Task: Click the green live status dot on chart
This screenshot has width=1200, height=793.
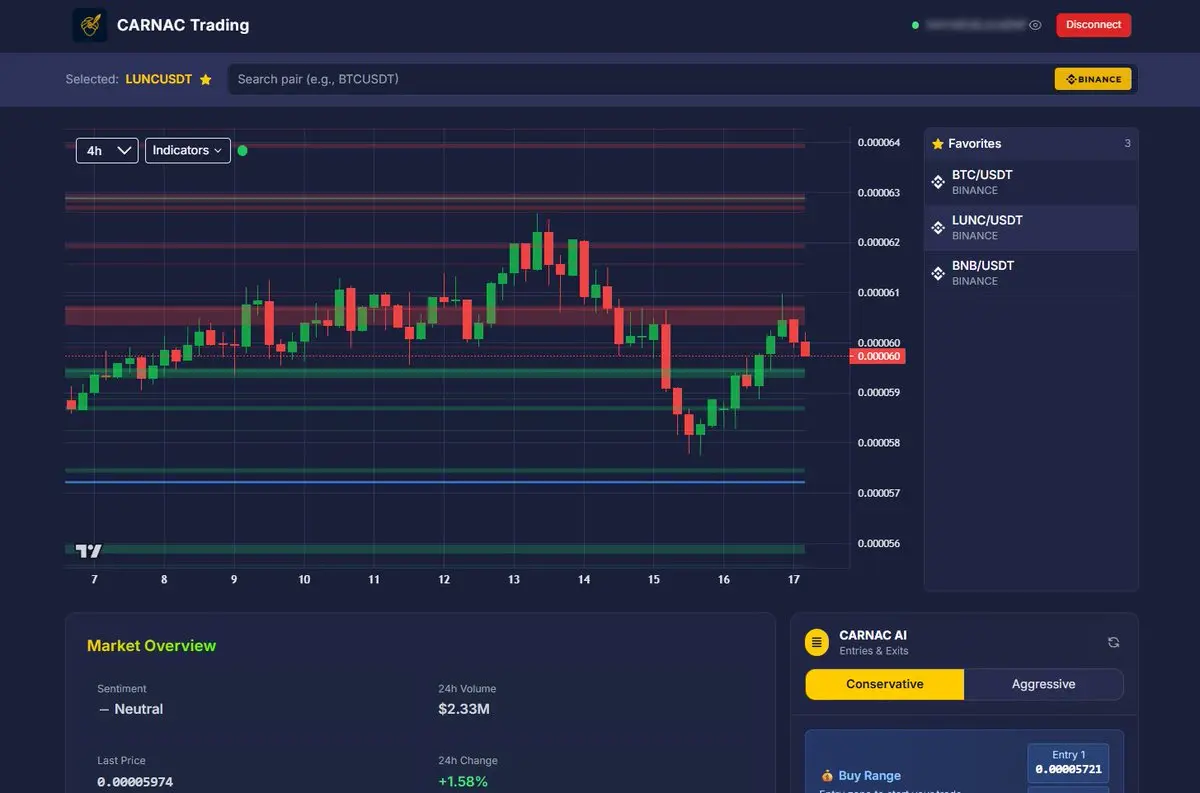Action: pyautogui.click(x=243, y=151)
